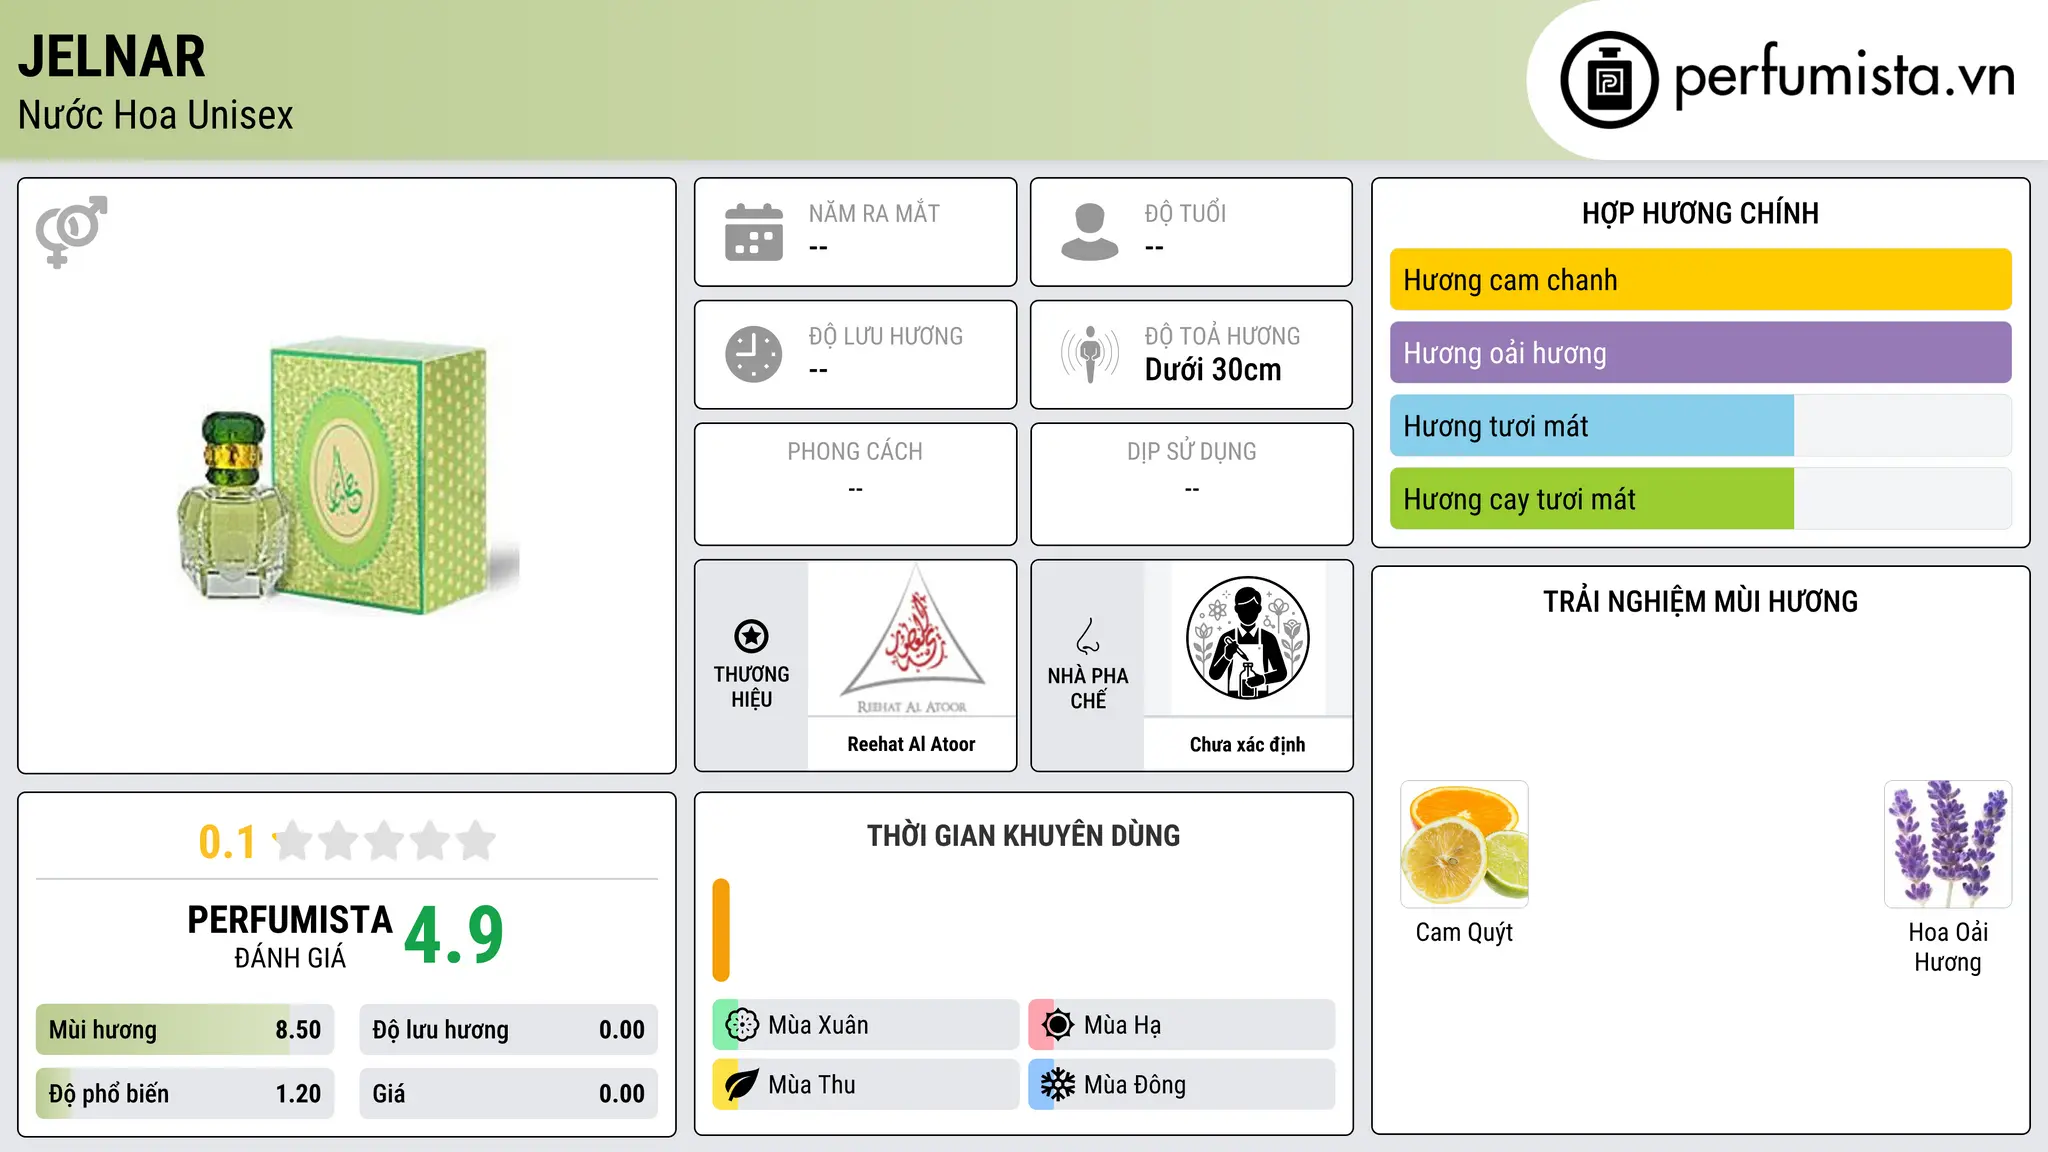Viewport: 2048px width, 1152px height.
Task: Select the Hoa Oải Hương lavender image
Action: pyautogui.click(x=1948, y=844)
